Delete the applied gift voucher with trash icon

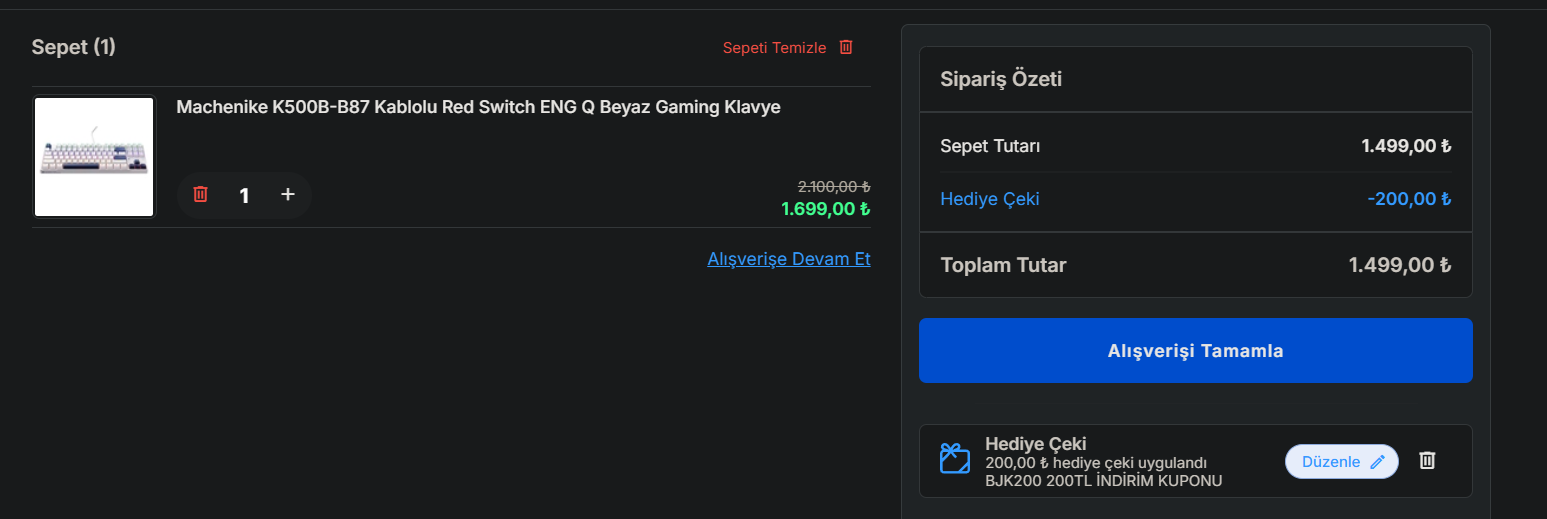[x=1427, y=460]
